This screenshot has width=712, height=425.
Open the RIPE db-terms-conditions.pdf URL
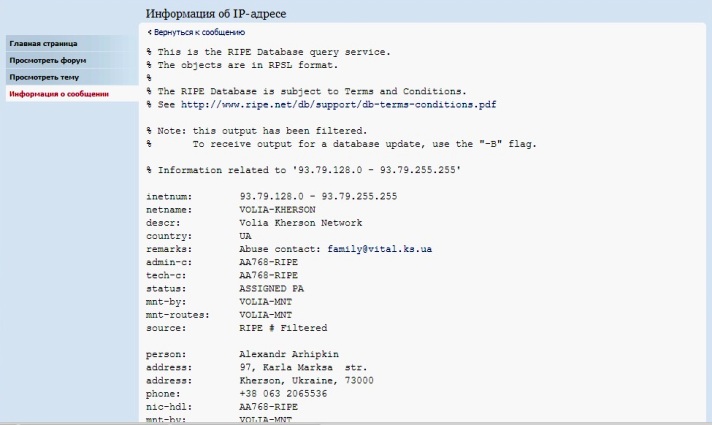[x=338, y=104]
